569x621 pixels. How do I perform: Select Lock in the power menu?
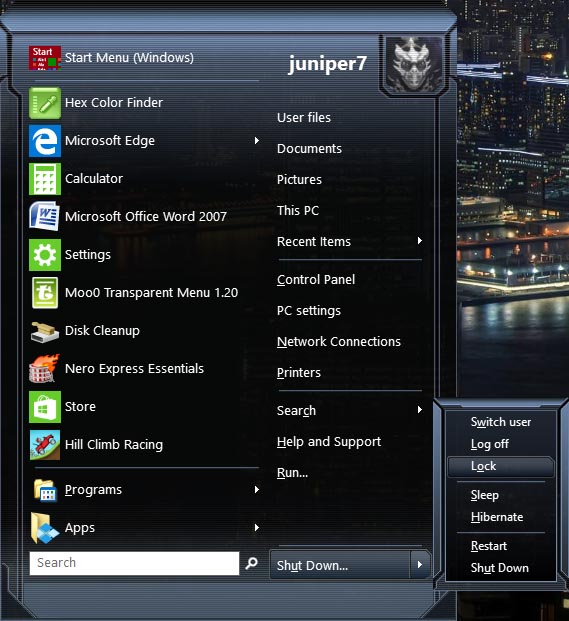tap(501, 466)
